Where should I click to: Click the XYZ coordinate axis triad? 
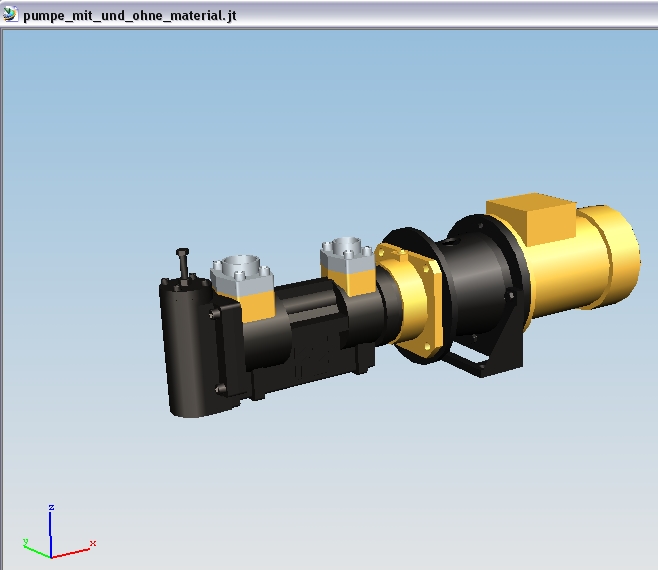click(58, 532)
